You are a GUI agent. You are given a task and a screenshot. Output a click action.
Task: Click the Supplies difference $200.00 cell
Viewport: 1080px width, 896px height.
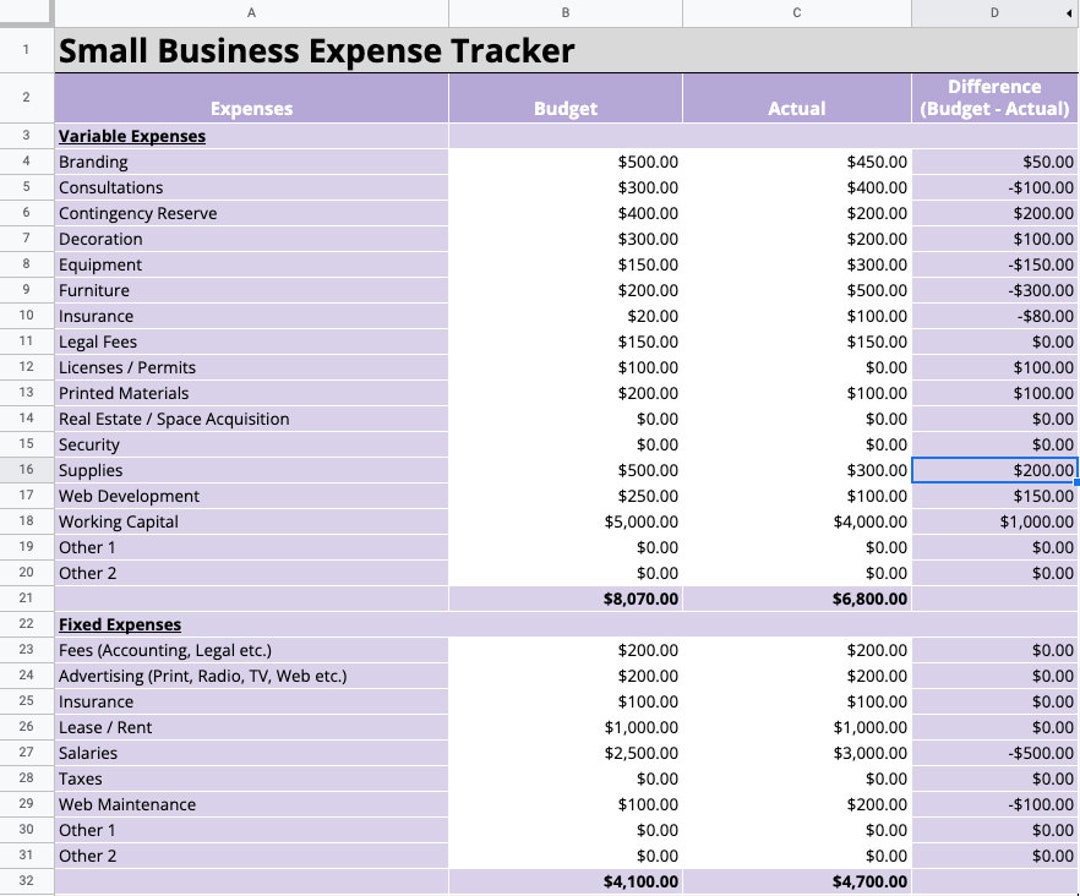(x=995, y=470)
